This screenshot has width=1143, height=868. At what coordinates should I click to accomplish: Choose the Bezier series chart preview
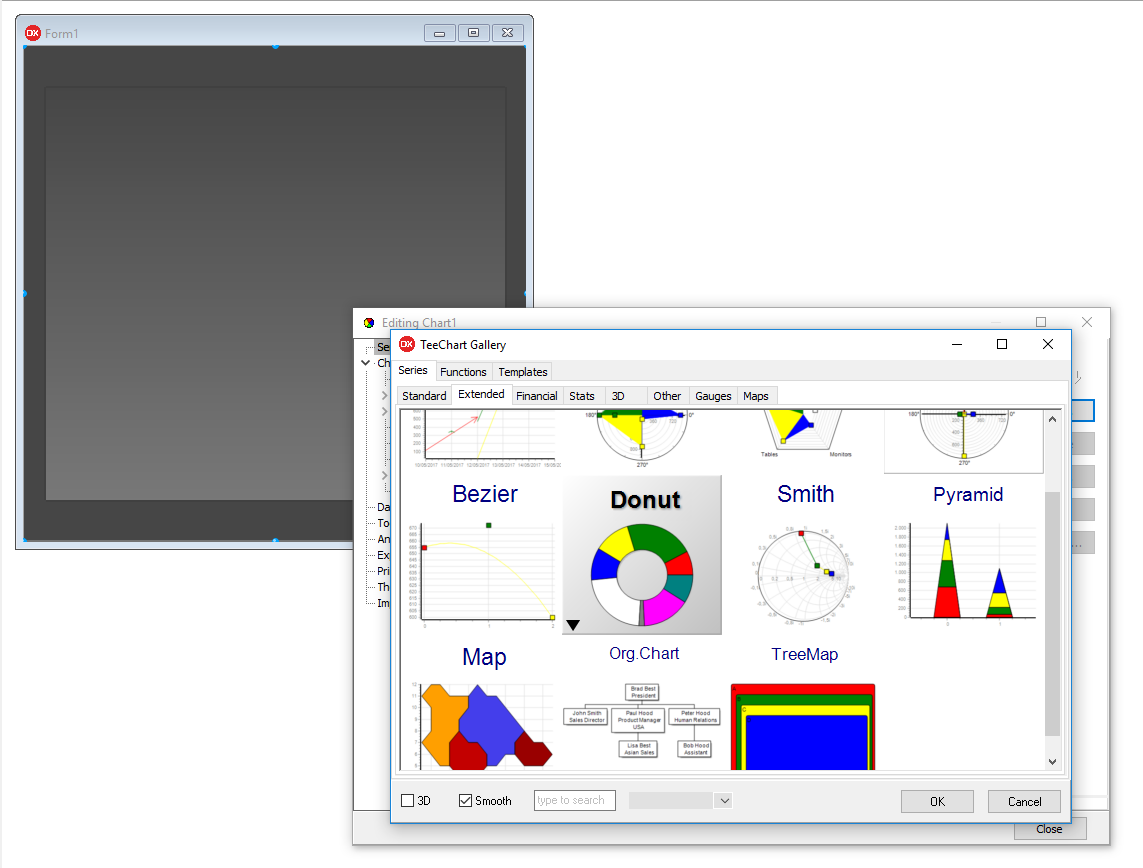coord(486,570)
